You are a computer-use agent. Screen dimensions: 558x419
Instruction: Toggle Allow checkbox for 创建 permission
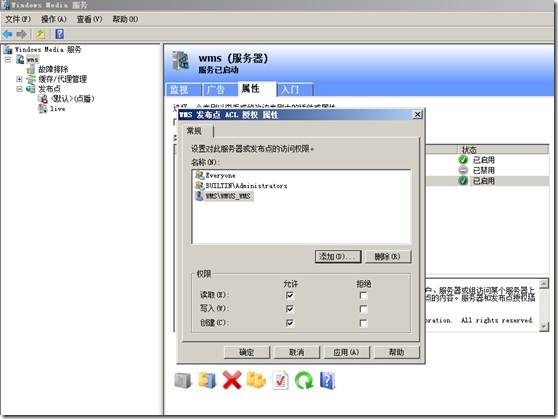(x=290, y=323)
